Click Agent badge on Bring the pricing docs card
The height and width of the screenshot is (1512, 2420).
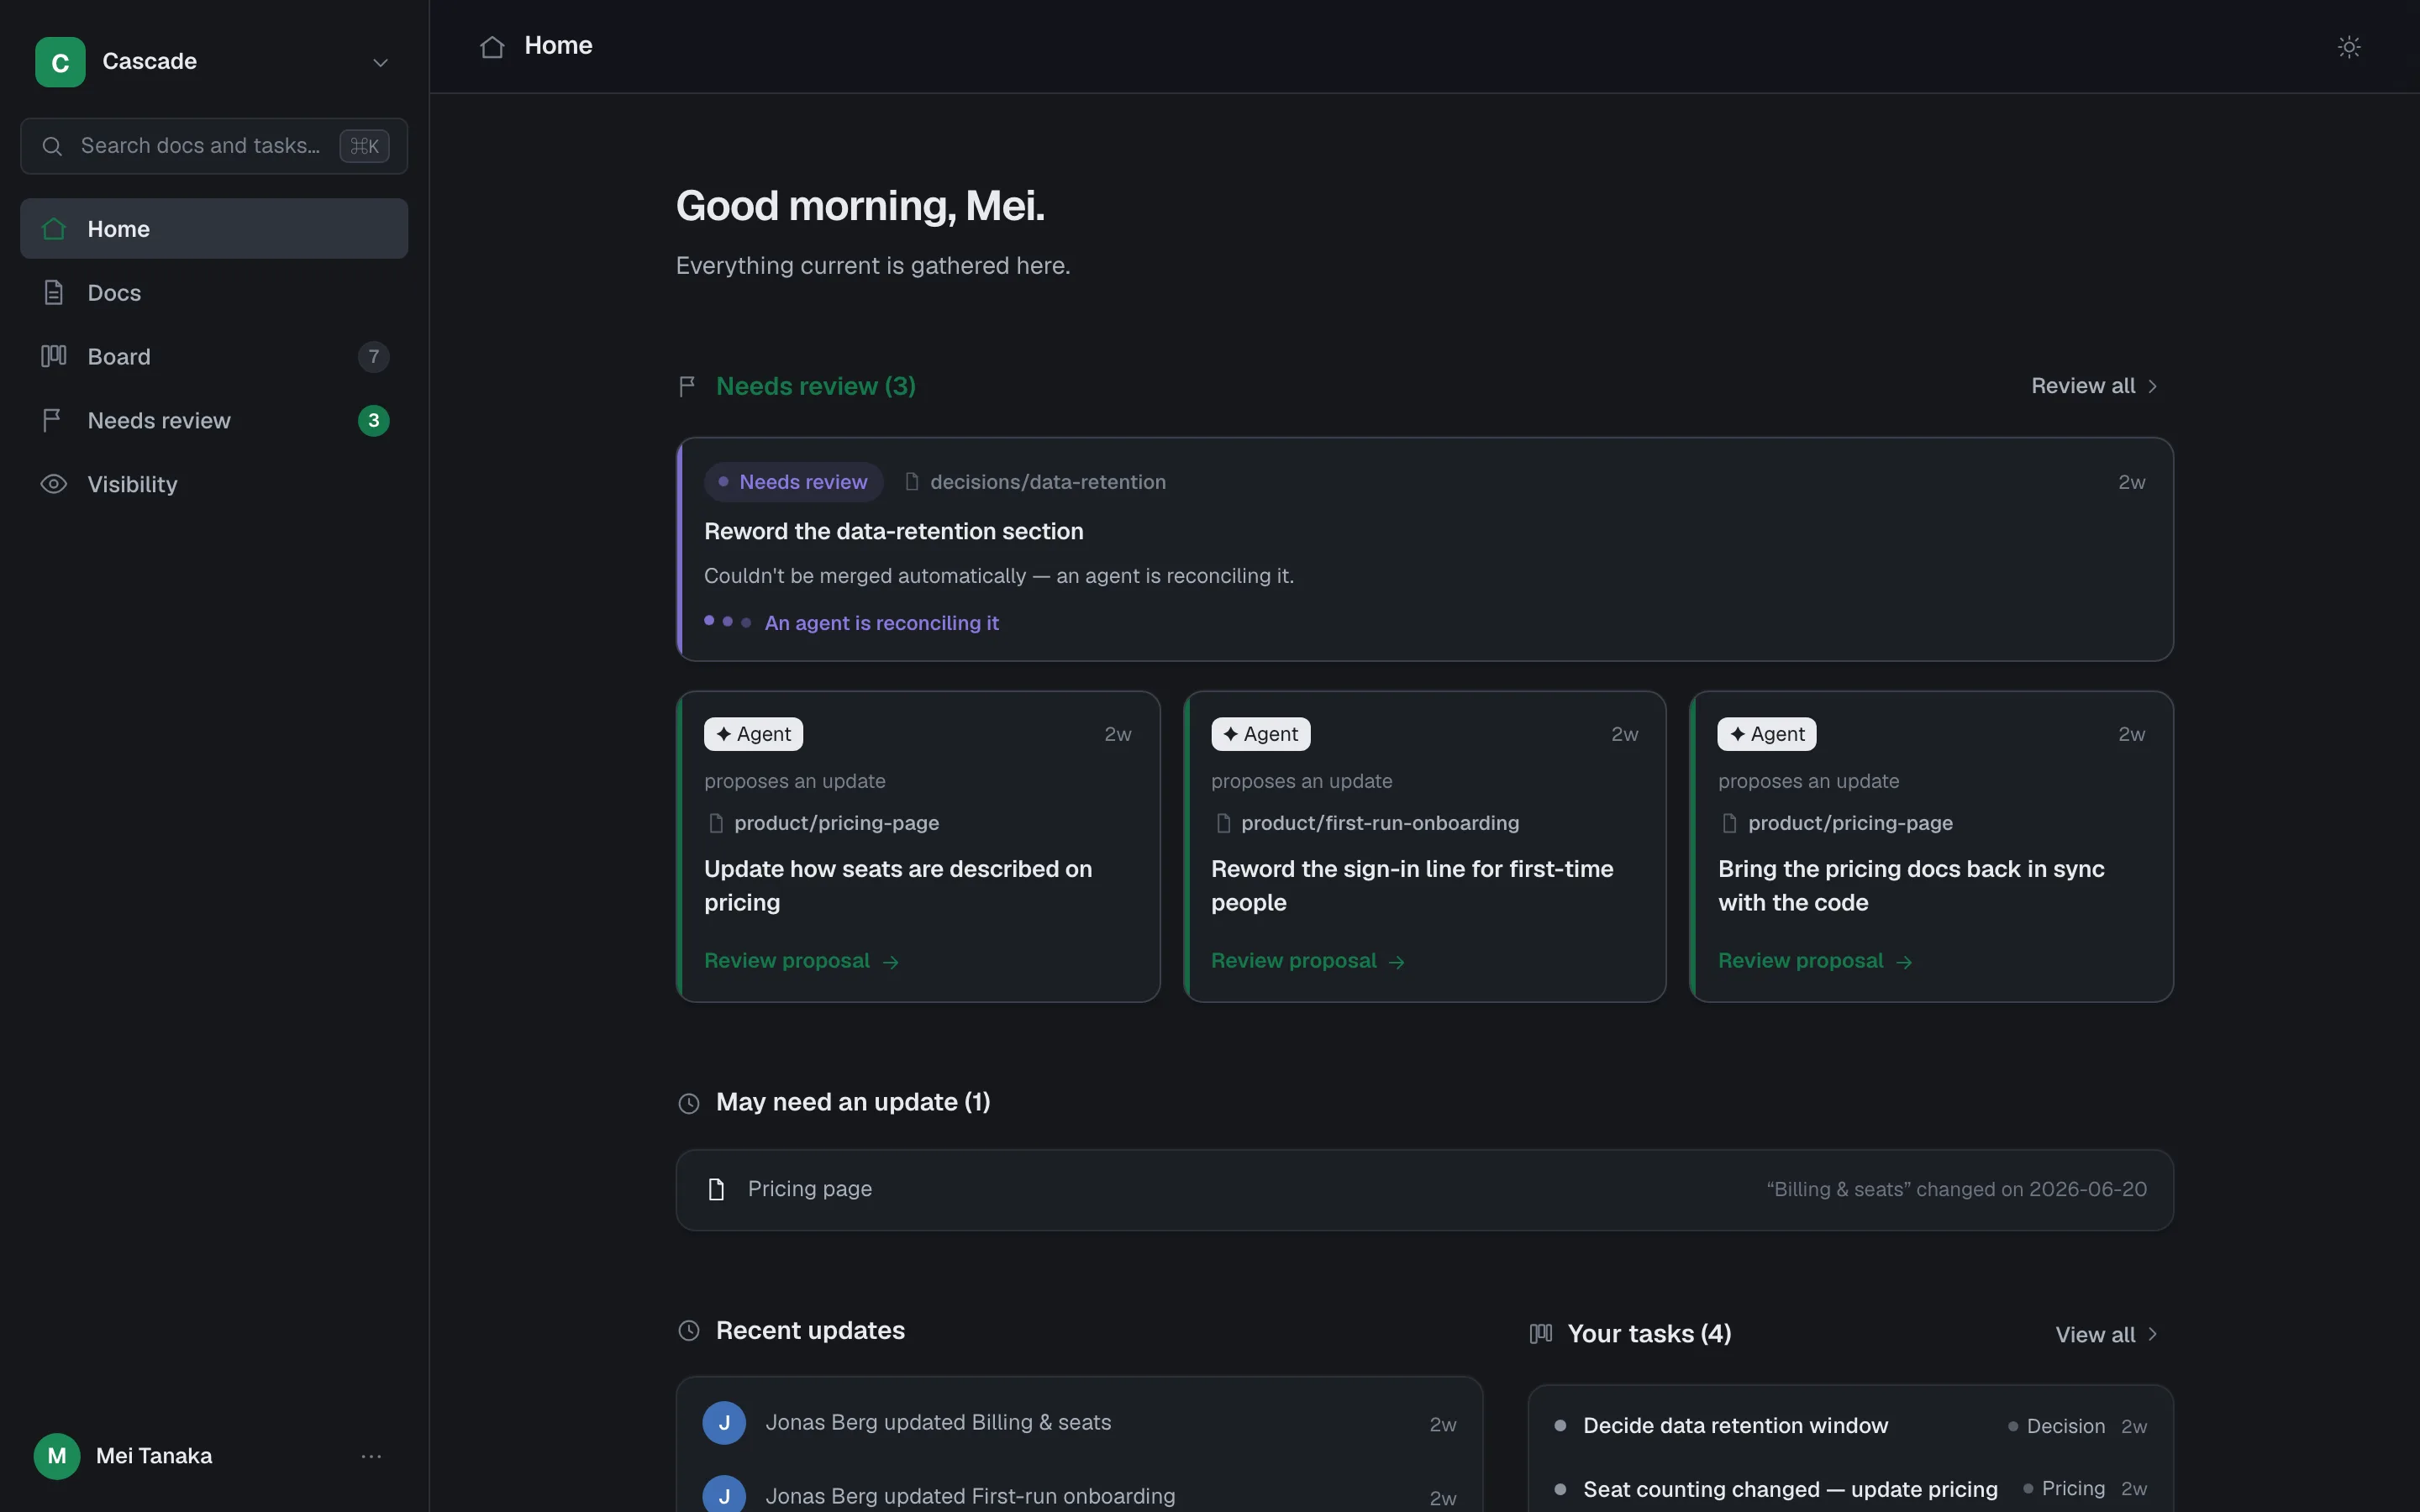click(1767, 734)
